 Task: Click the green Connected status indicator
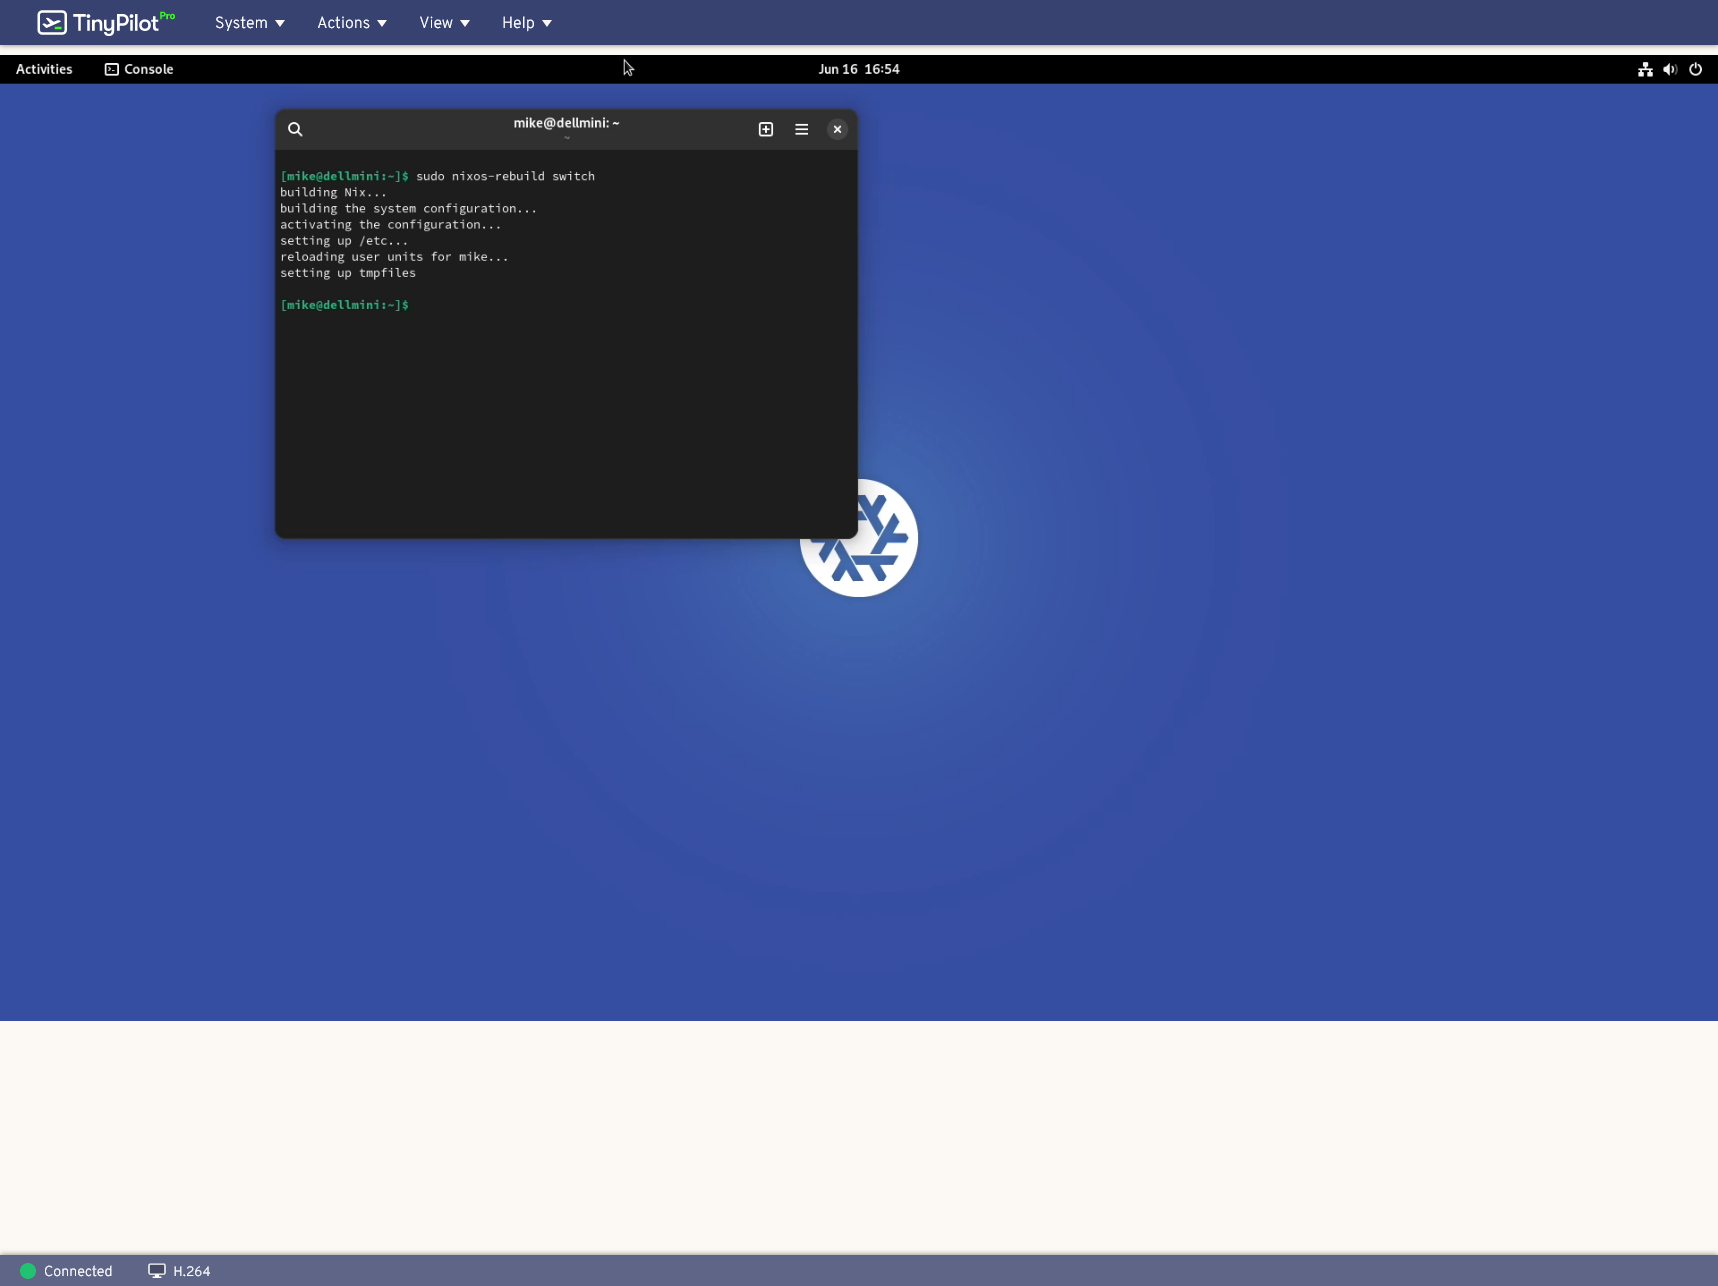28,1271
